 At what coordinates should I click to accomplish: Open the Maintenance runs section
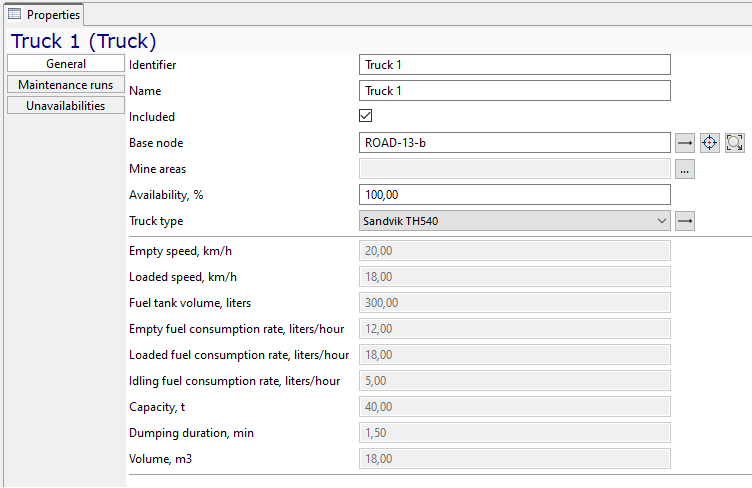66,85
